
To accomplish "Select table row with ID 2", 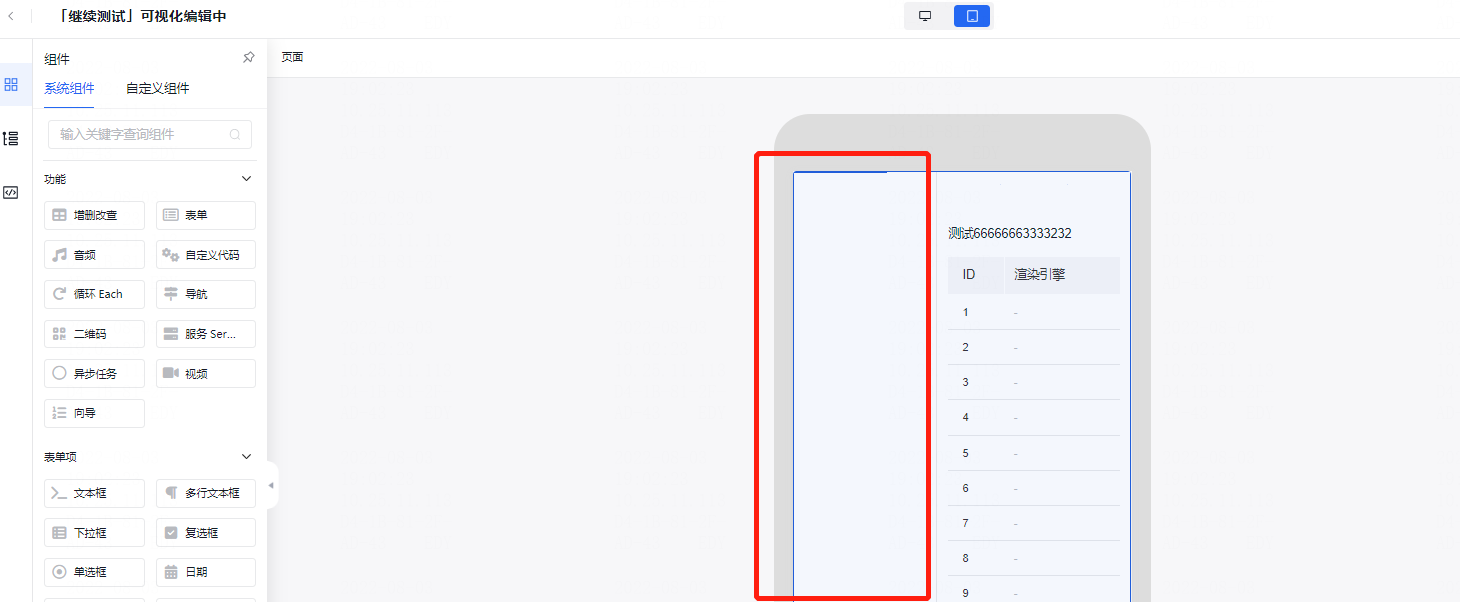I will (x=1034, y=347).
